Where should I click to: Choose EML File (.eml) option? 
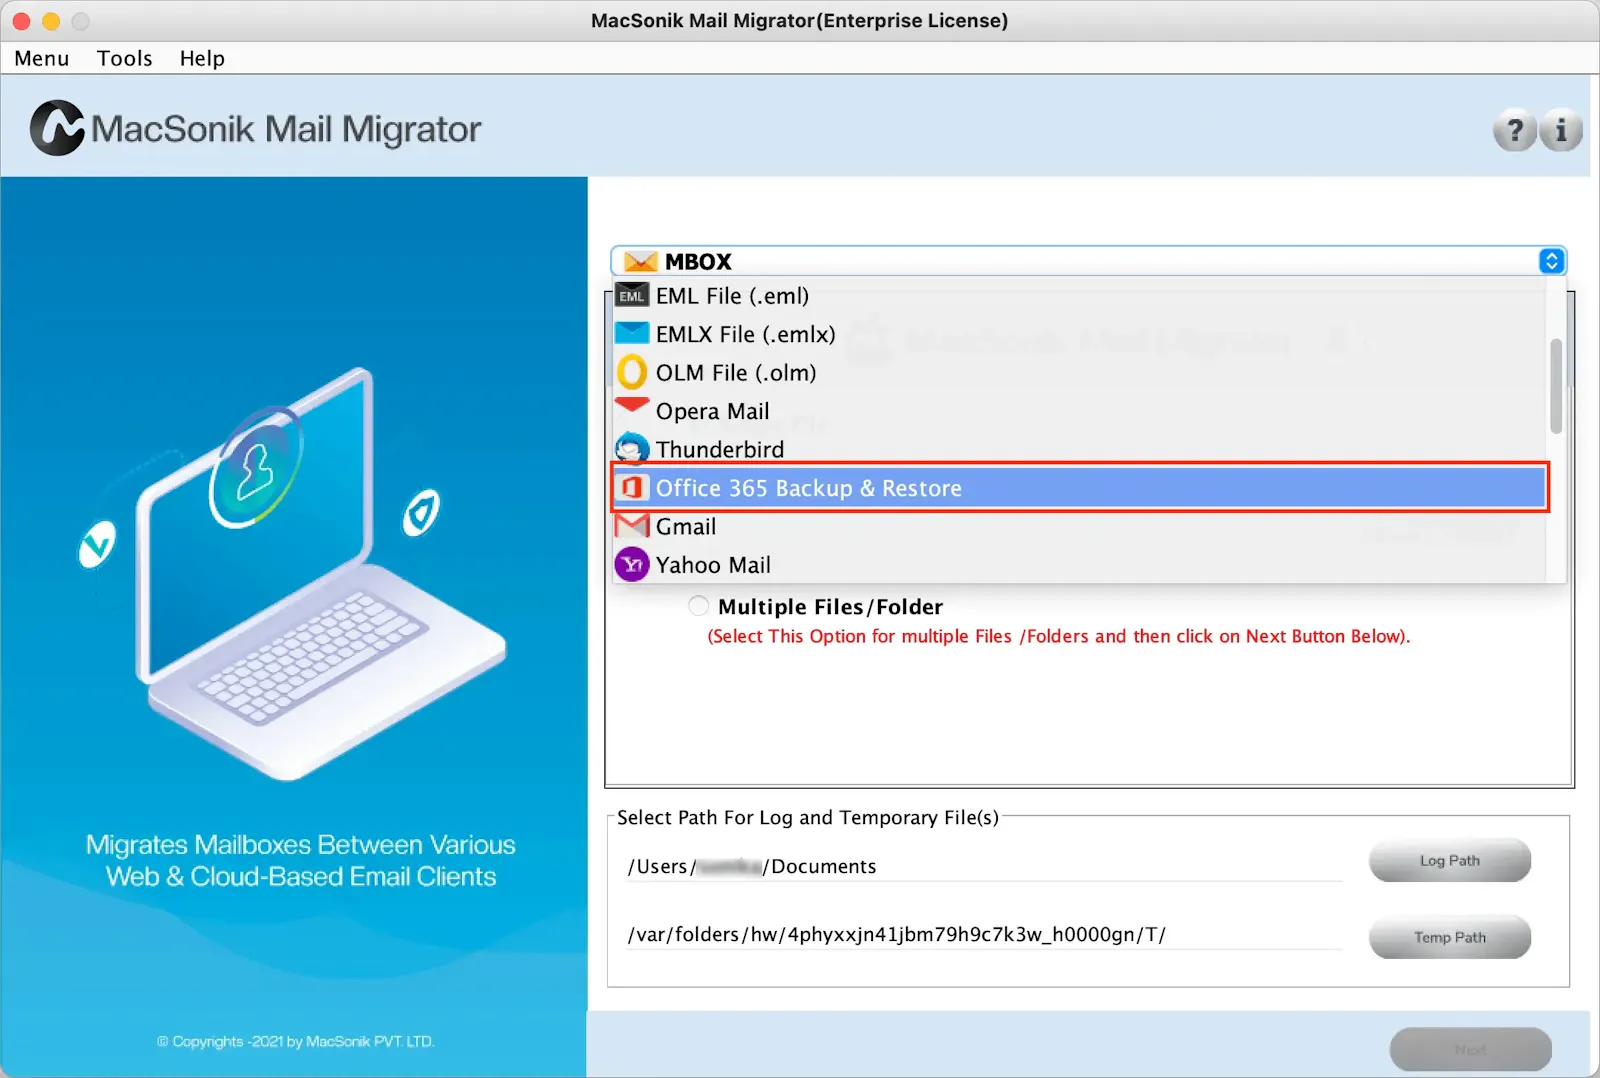(1079, 296)
